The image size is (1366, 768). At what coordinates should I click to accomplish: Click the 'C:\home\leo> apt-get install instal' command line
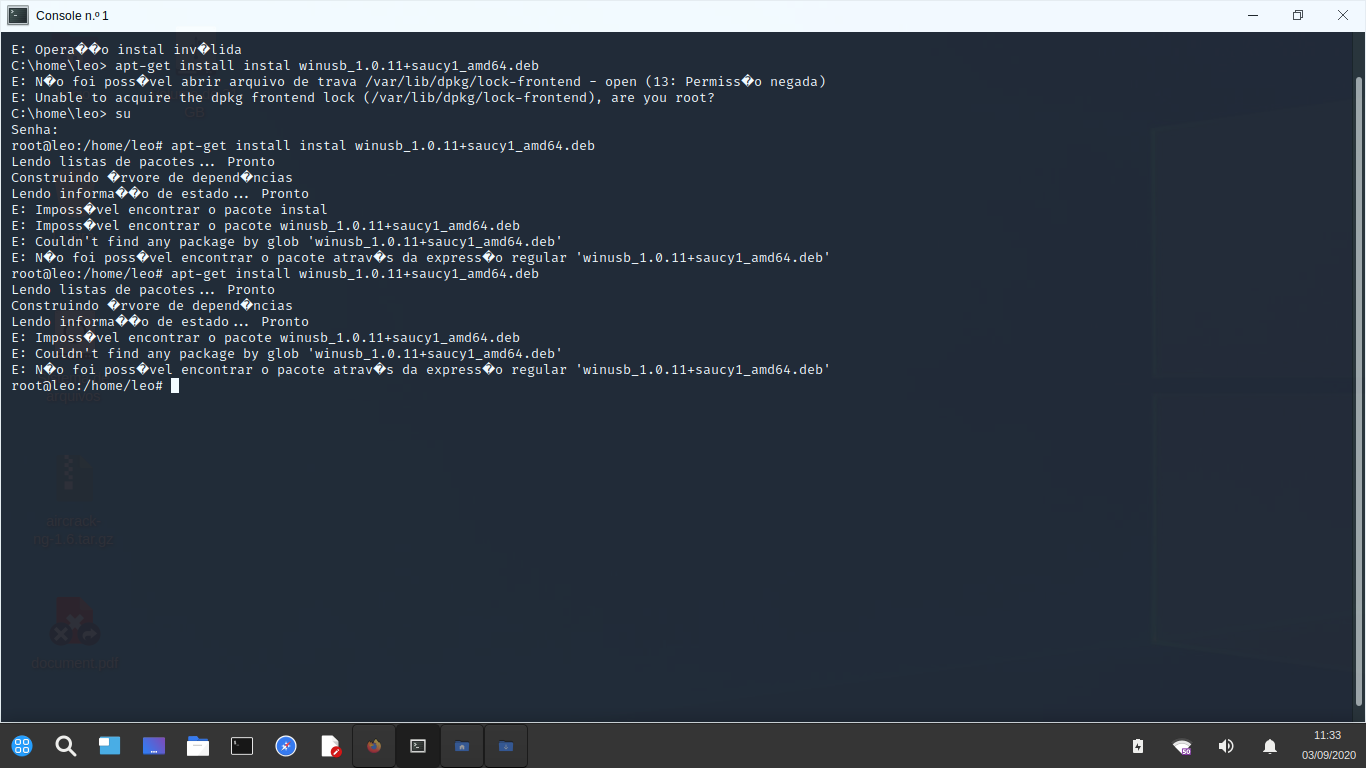tap(275, 65)
